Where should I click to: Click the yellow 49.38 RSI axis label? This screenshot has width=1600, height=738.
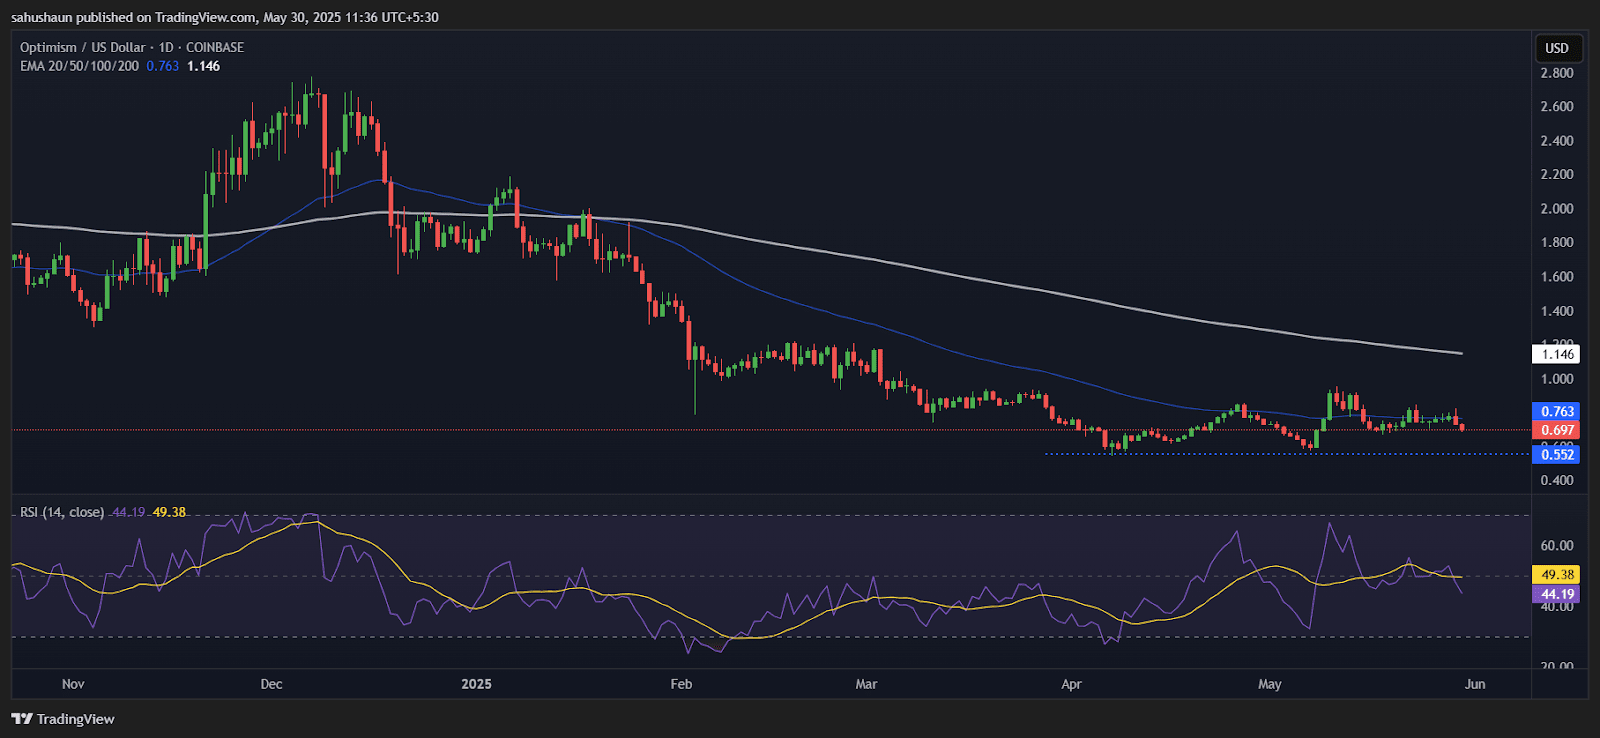(x=1557, y=575)
